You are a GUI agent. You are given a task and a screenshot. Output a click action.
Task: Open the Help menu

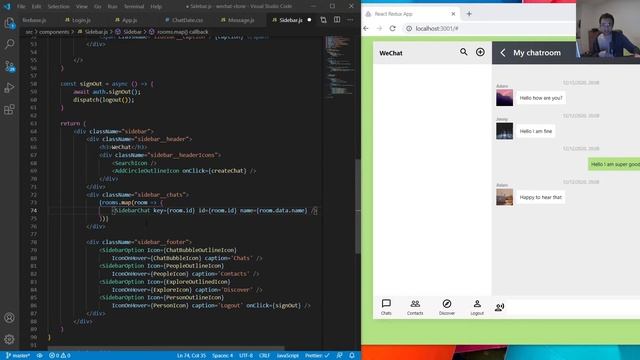click(x=156, y=7)
